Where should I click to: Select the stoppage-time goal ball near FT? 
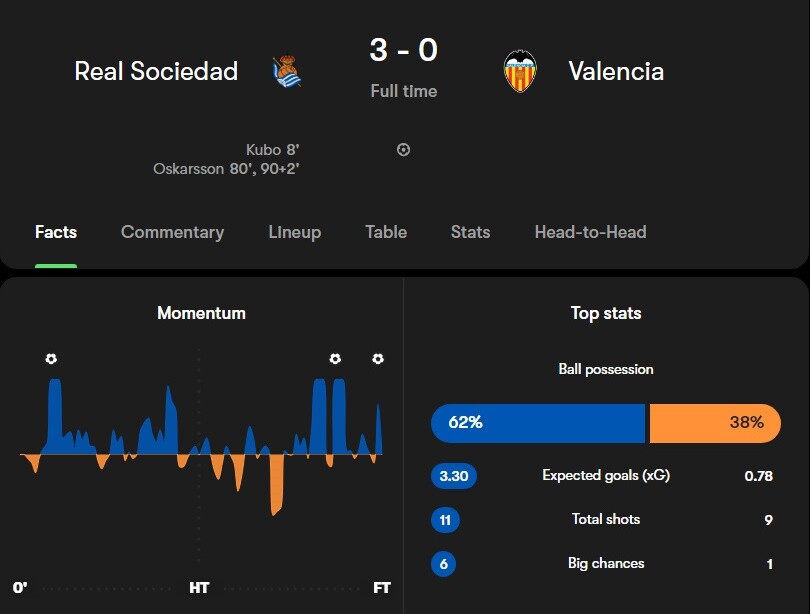(x=377, y=358)
